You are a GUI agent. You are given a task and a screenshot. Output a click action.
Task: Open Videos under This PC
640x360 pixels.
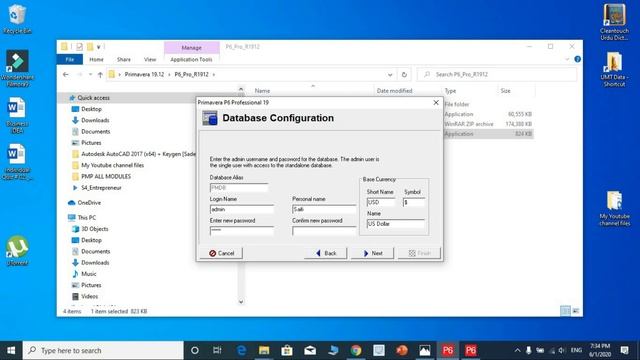[x=89, y=296]
